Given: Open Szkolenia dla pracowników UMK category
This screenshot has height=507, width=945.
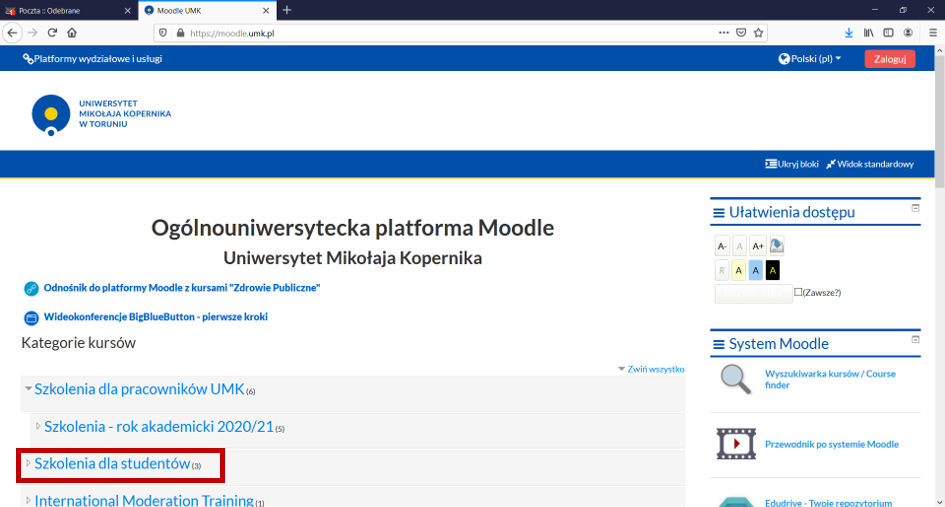Looking at the screenshot, I should (x=139, y=389).
